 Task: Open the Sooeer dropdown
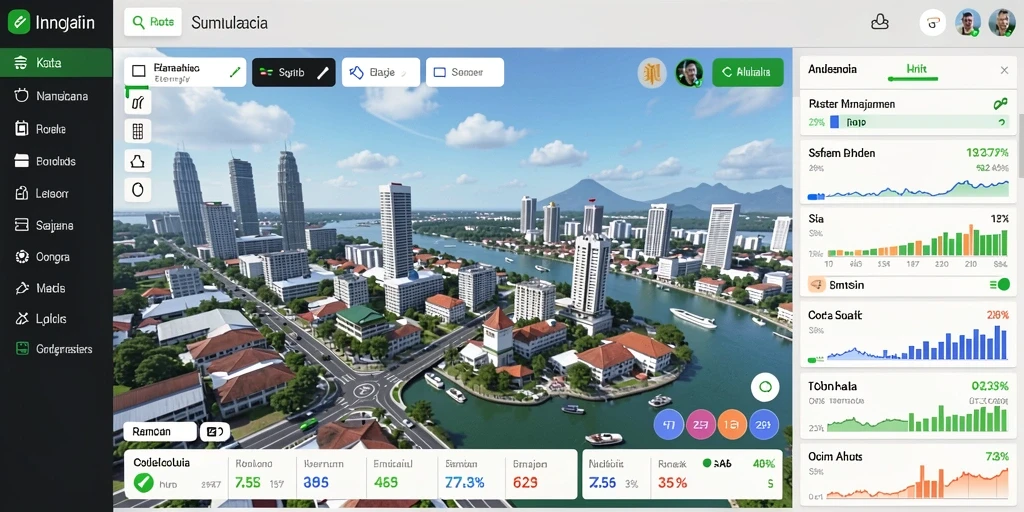pos(465,72)
